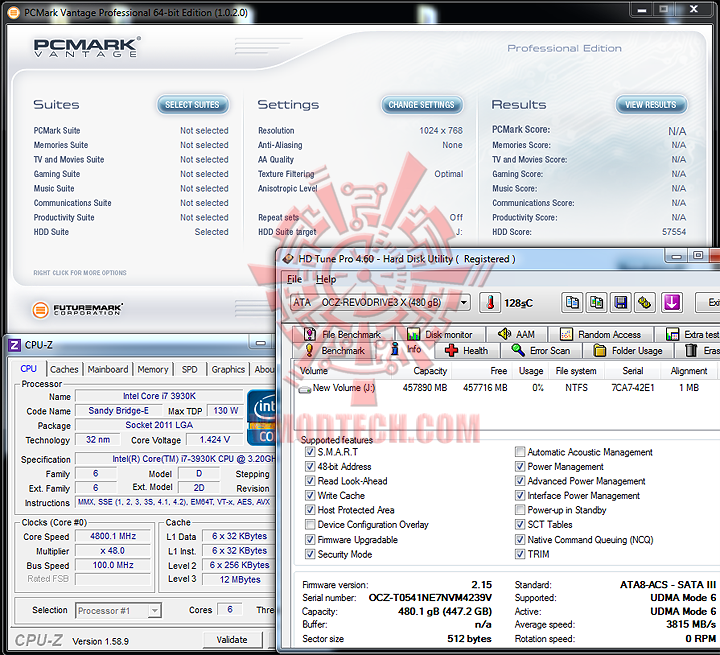Click the Intel Core i7 3930K name field

159,396
